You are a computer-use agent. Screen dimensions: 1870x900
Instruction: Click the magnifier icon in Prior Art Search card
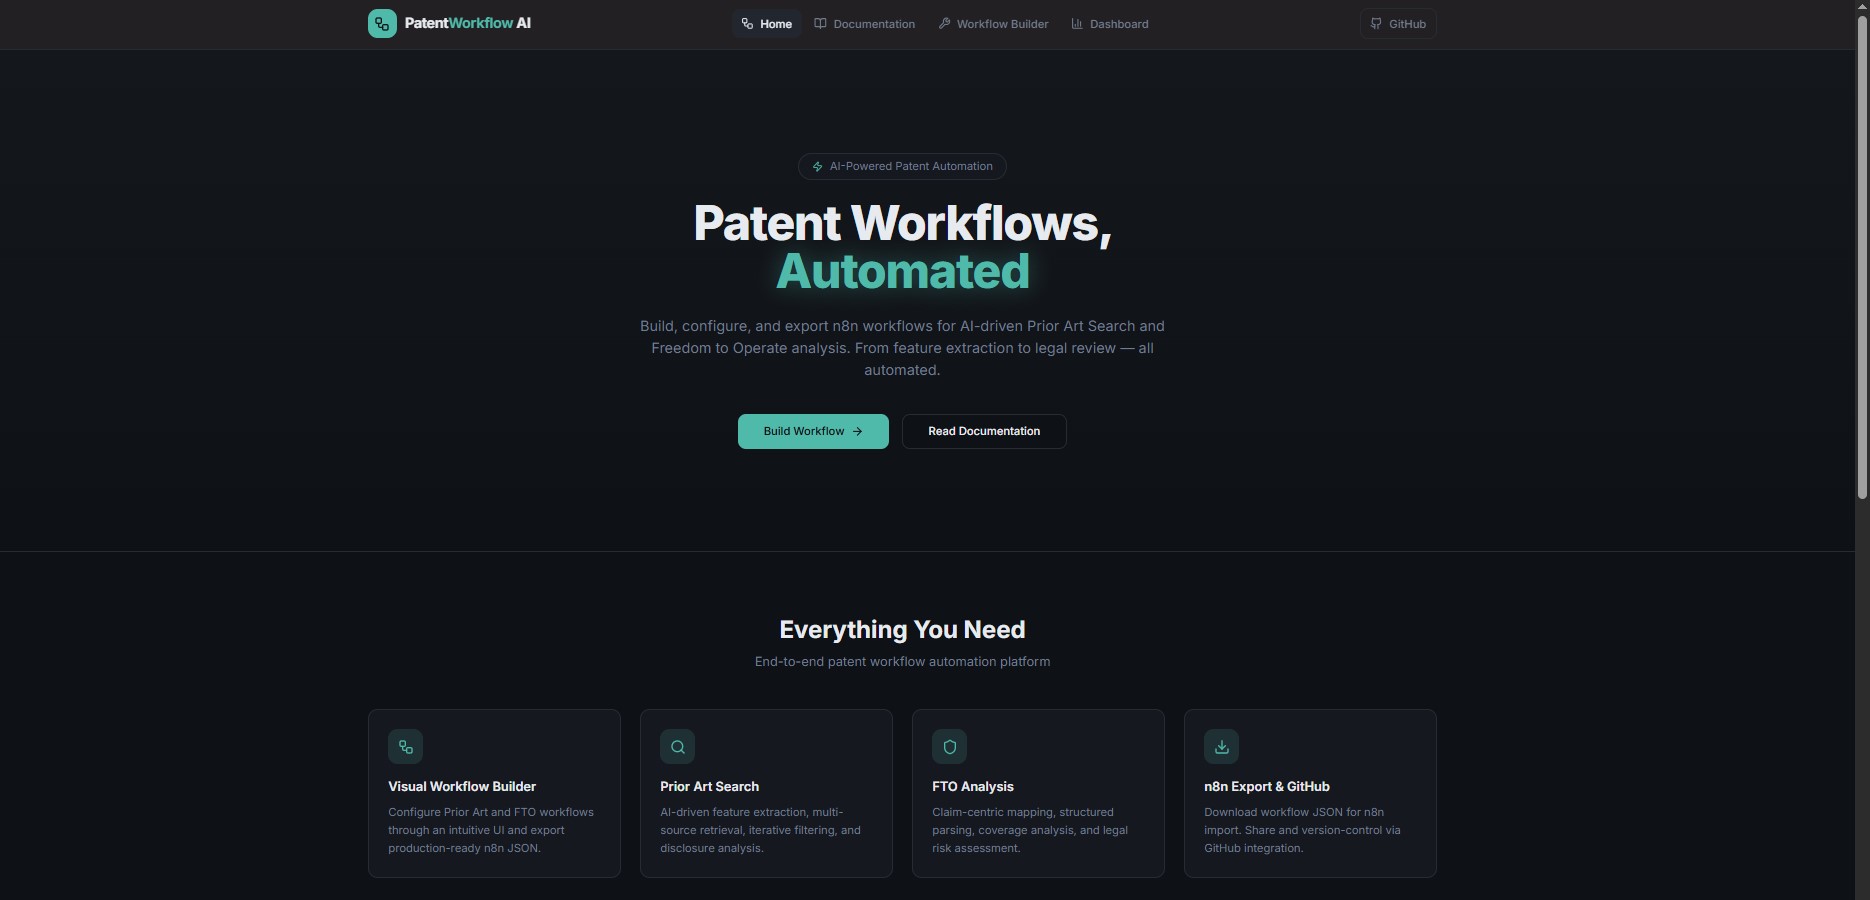tap(677, 747)
